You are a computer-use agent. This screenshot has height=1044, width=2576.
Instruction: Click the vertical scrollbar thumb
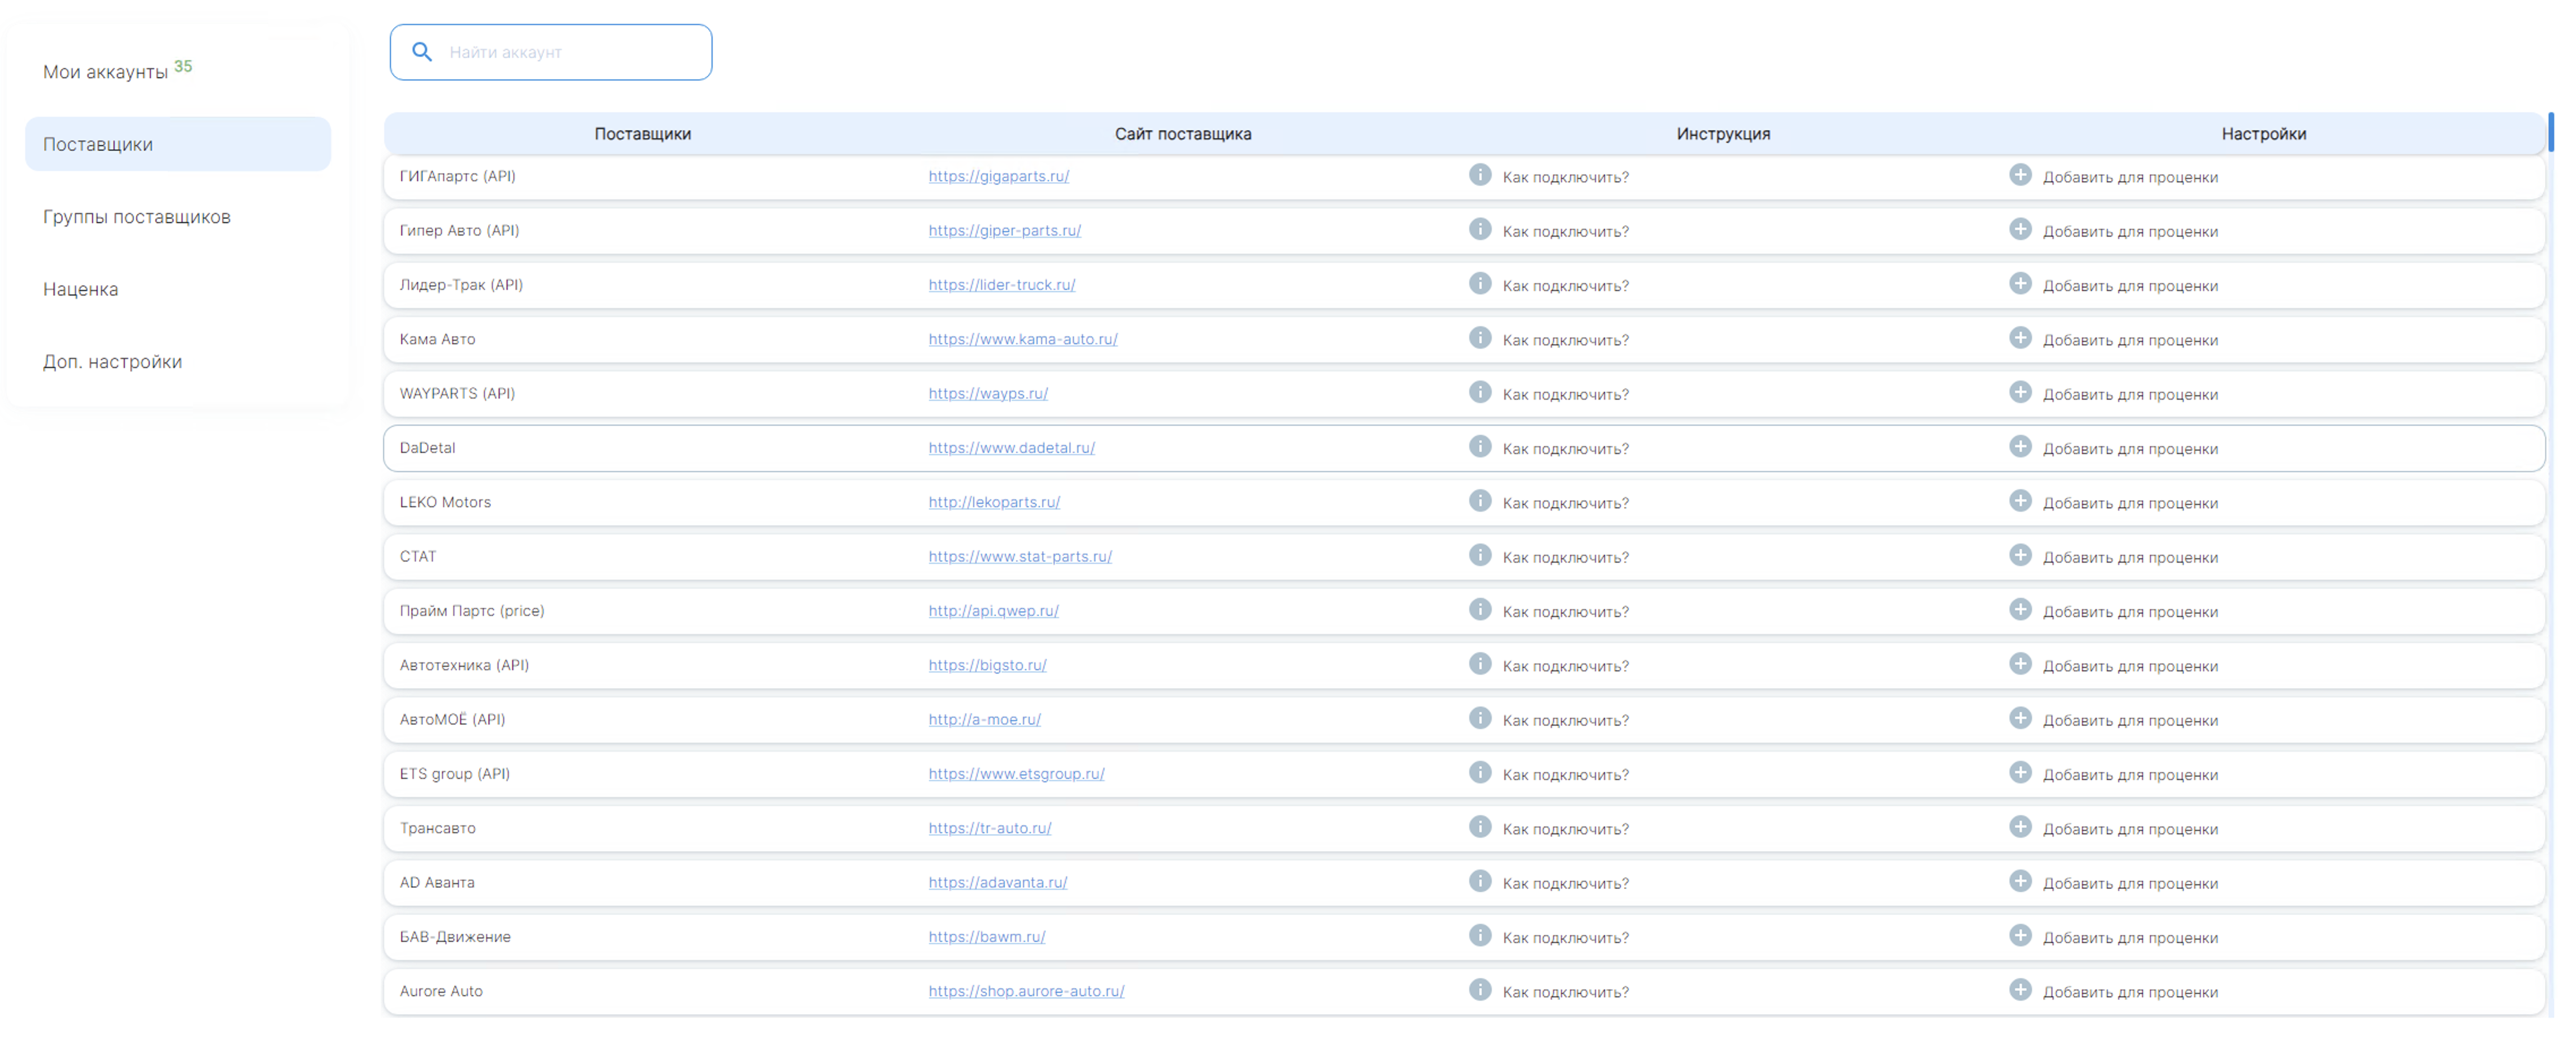2551,132
